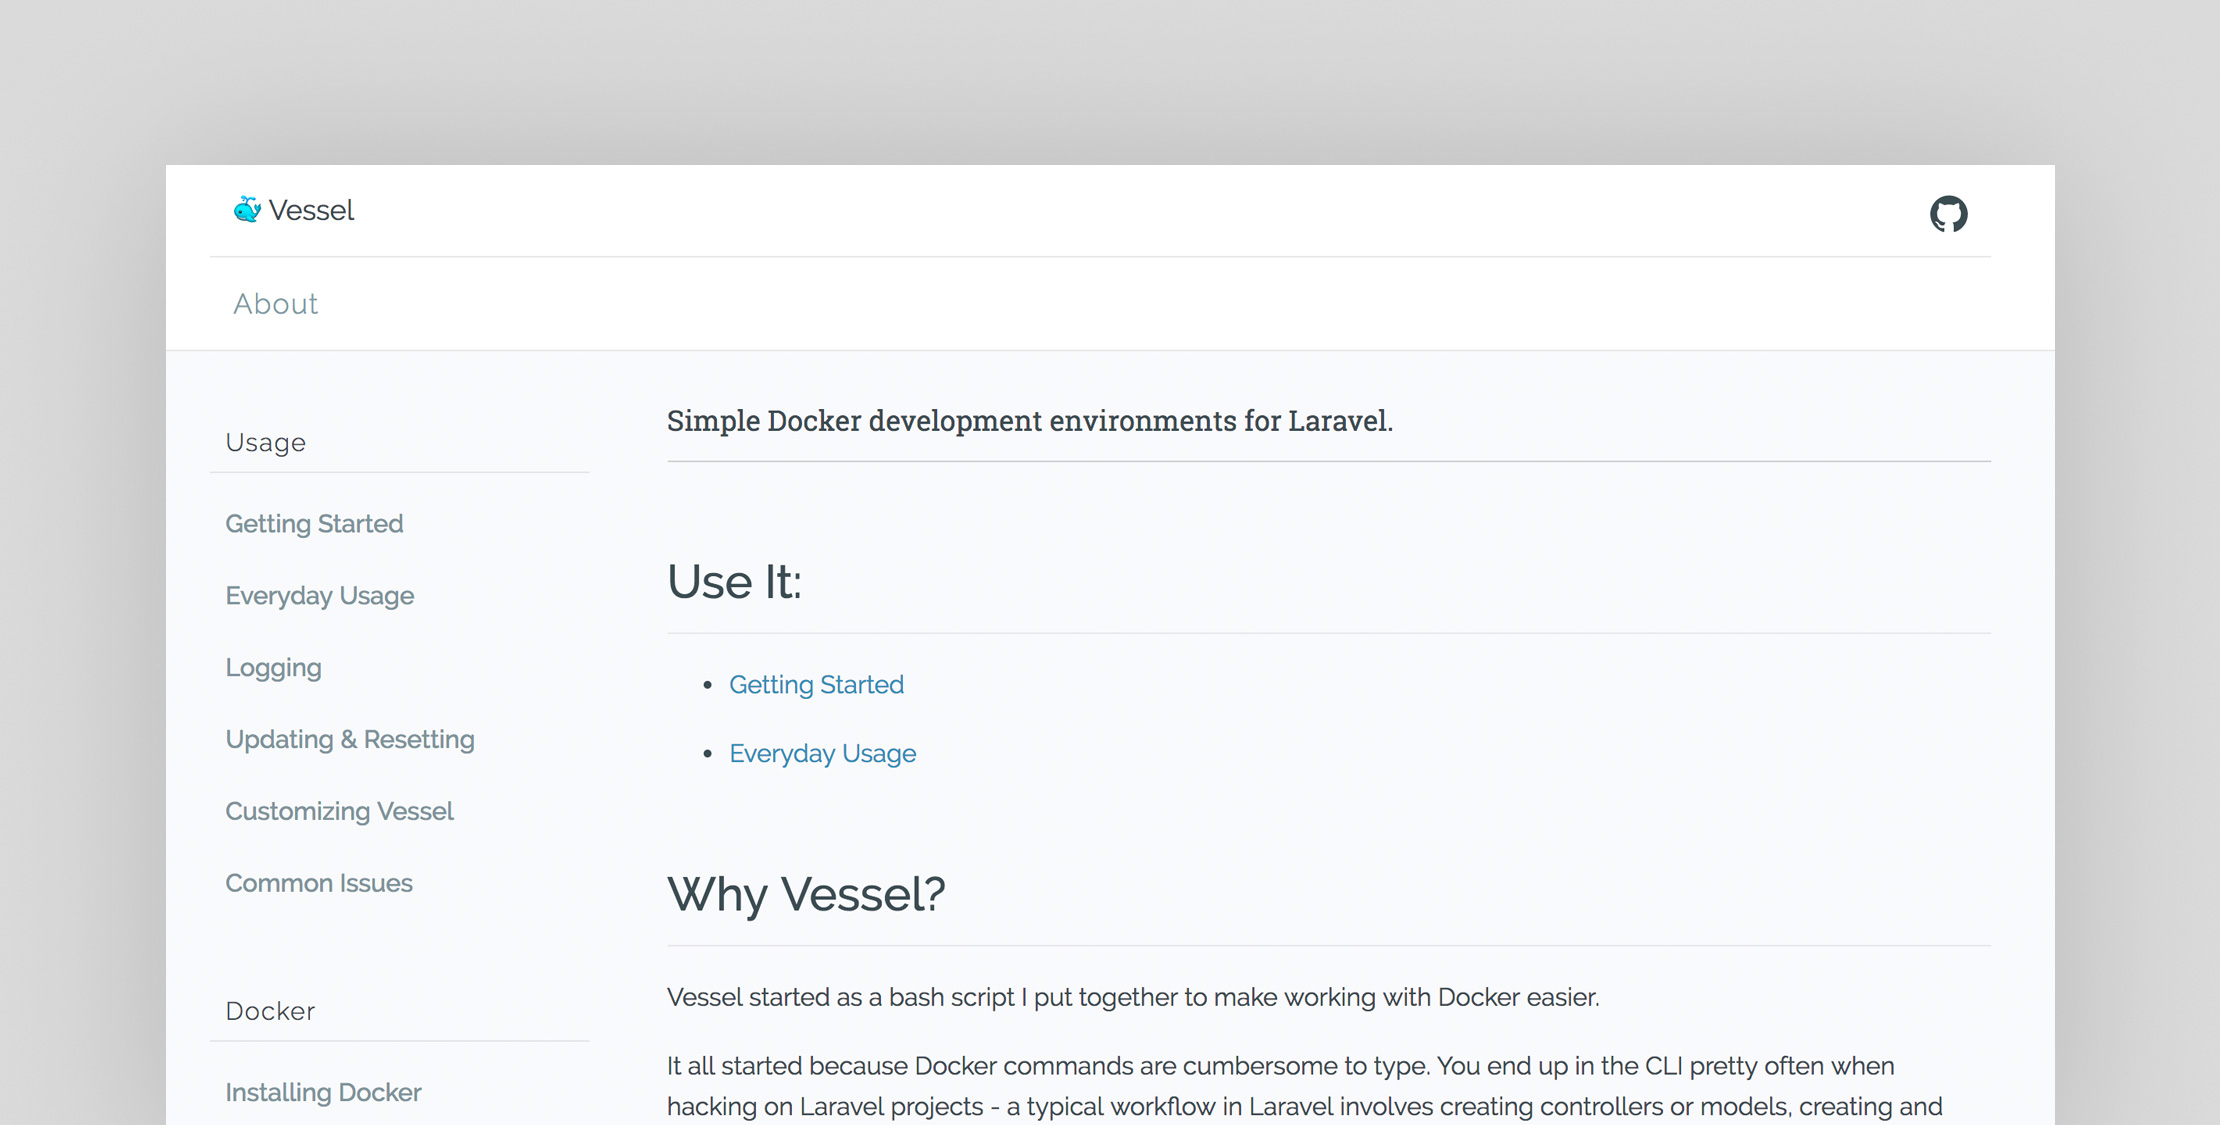The image size is (2220, 1125).
Task: Click the 'Vessel started as a bash script' paragraph
Action: (1133, 997)
